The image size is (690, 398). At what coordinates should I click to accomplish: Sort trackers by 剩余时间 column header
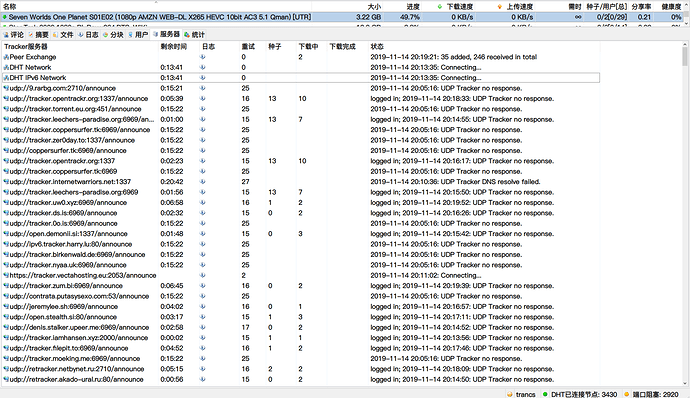173,47
